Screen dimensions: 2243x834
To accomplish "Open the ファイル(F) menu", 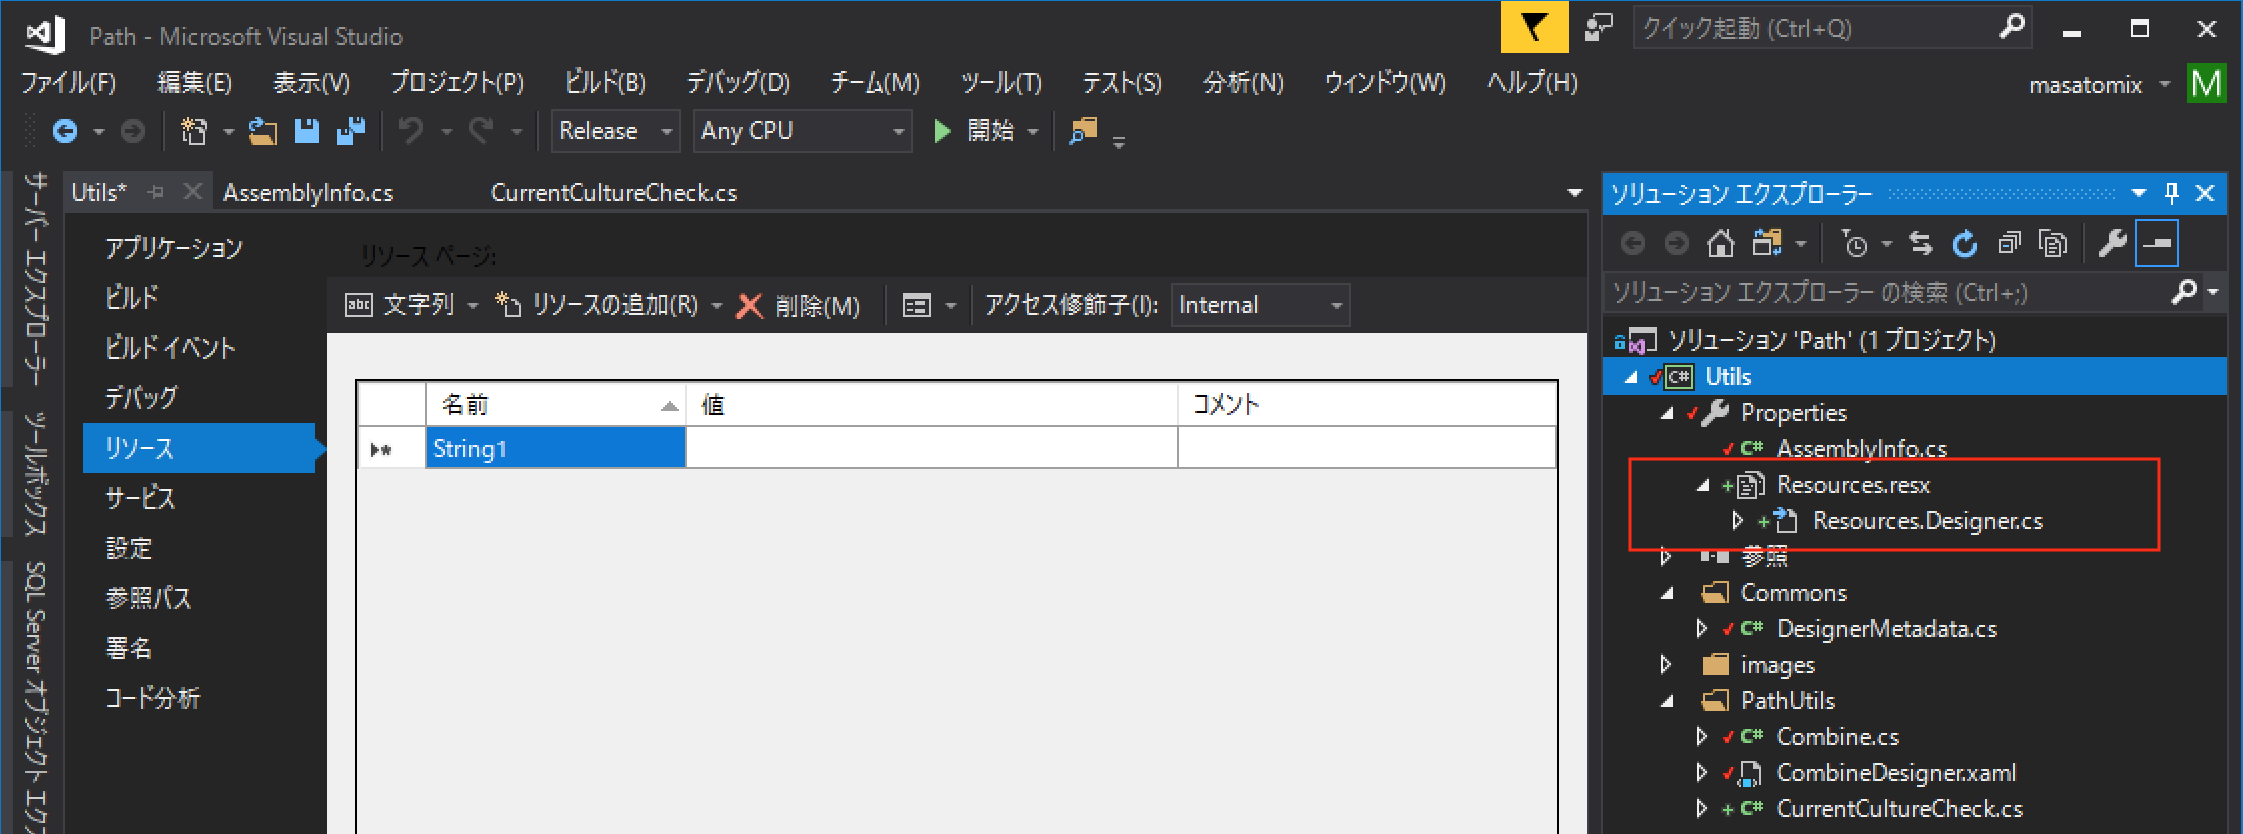I will 69,82.
